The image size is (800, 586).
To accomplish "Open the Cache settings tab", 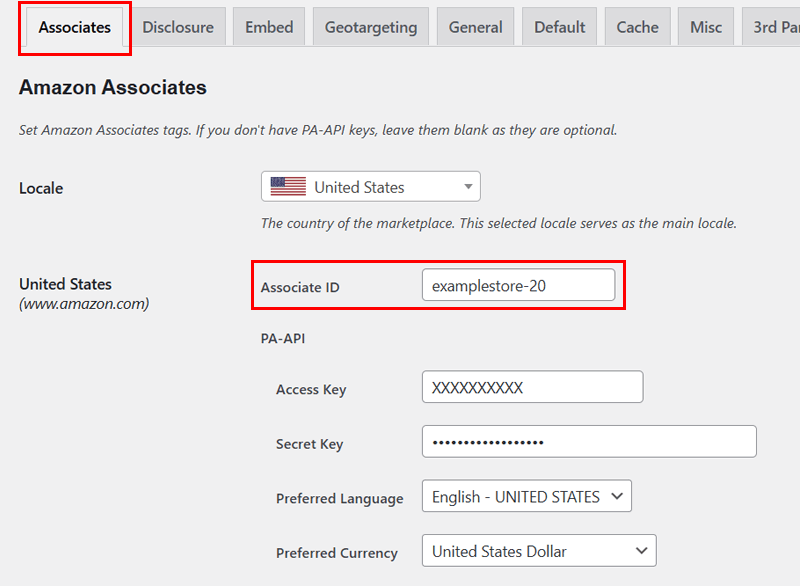I will [637, 27].
